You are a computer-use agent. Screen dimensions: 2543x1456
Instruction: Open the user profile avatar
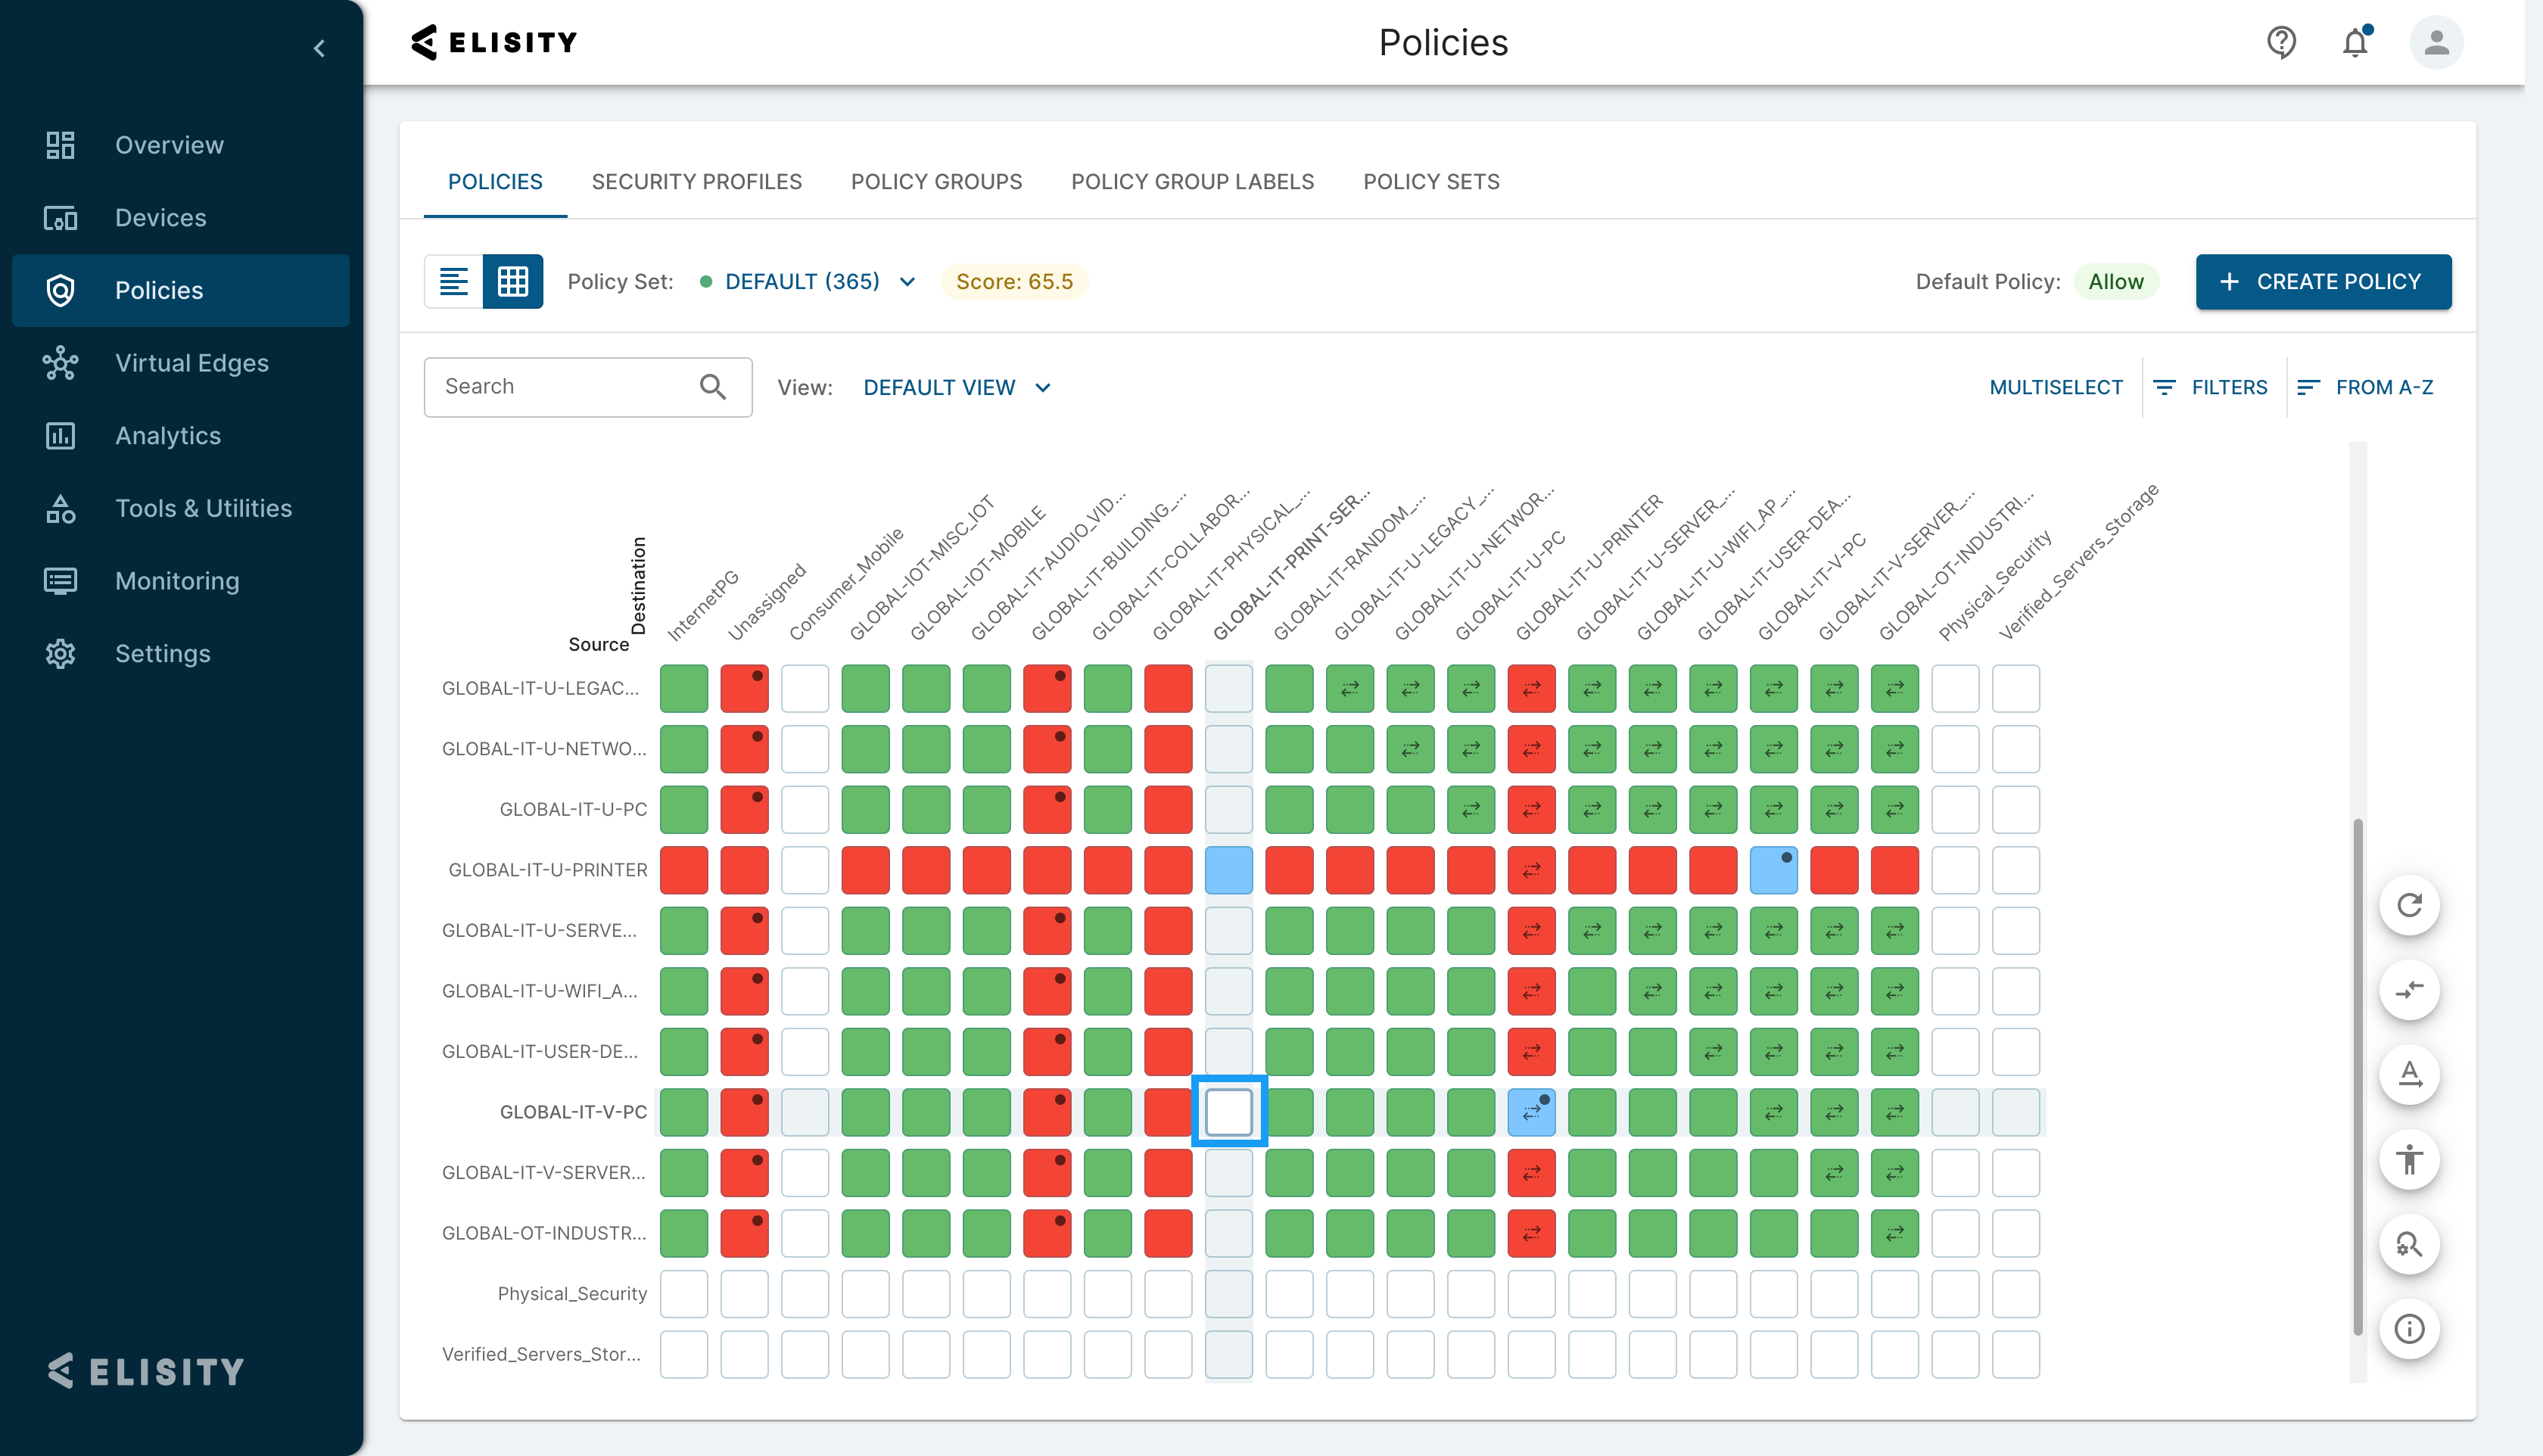click(x=2436, y=42)
